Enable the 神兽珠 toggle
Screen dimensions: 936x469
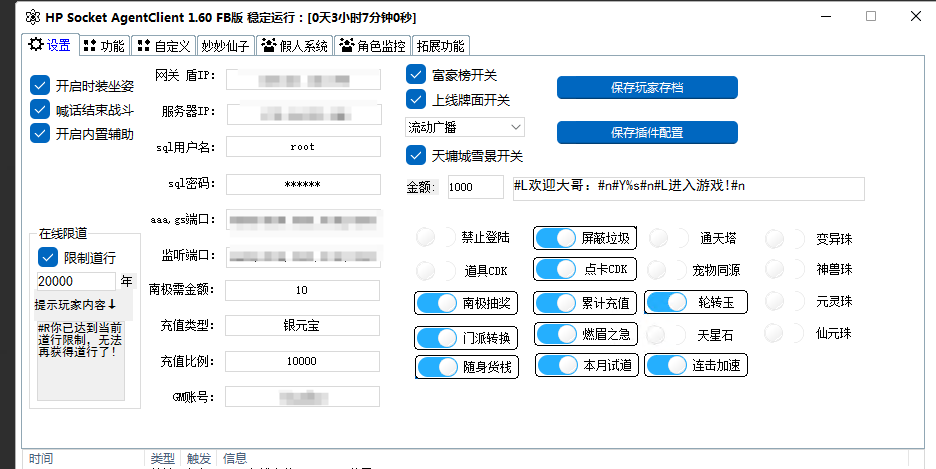tap(784, 269)
